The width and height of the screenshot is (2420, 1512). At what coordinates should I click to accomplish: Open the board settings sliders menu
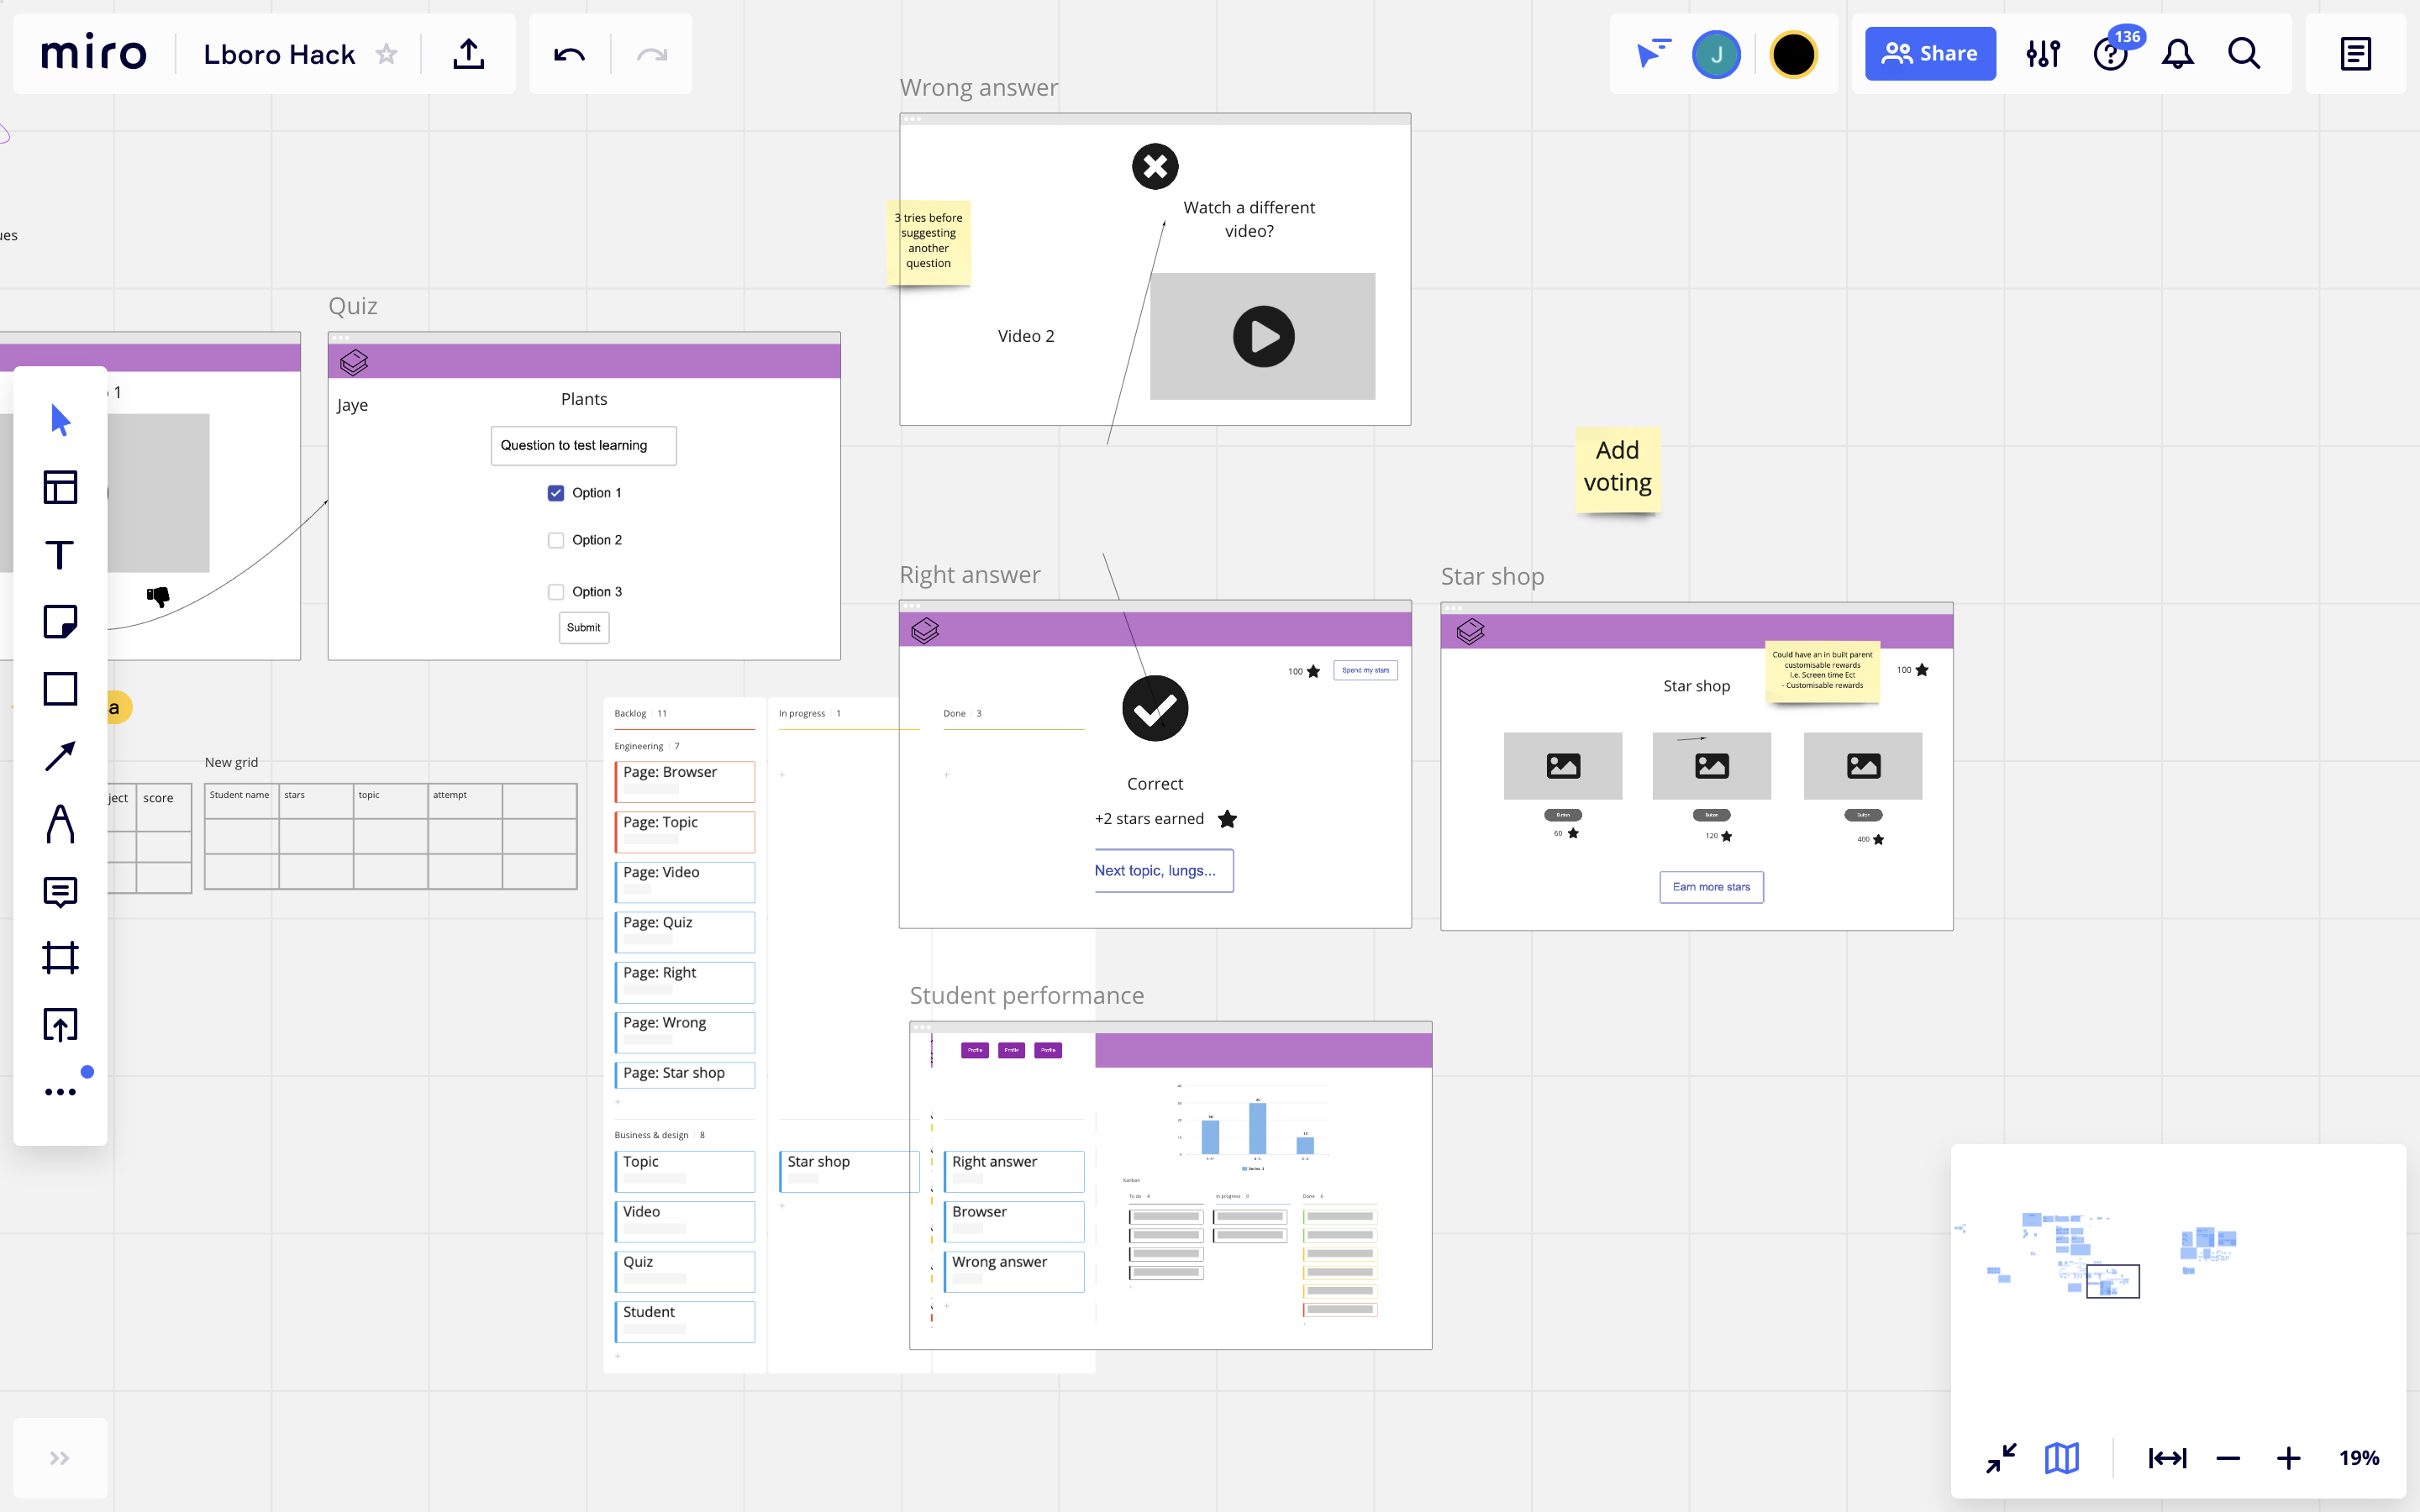(x=2043, y=54)
